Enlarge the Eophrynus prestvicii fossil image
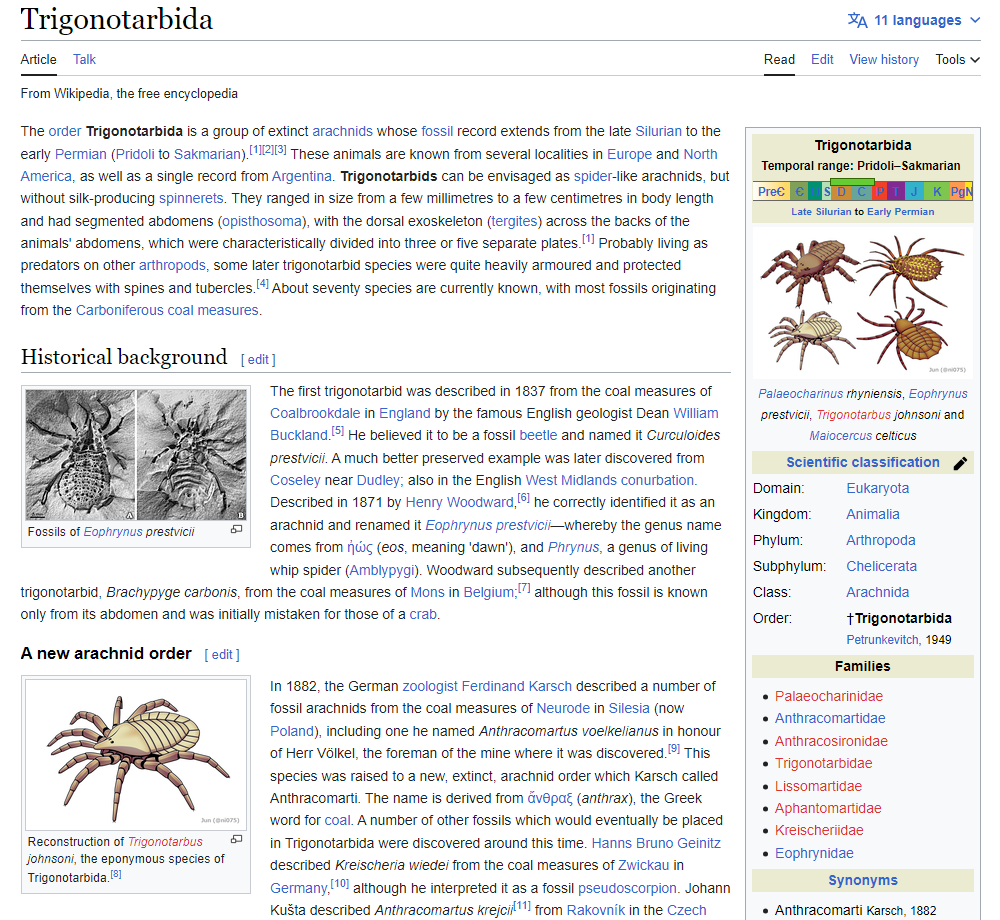 (237, 529)
